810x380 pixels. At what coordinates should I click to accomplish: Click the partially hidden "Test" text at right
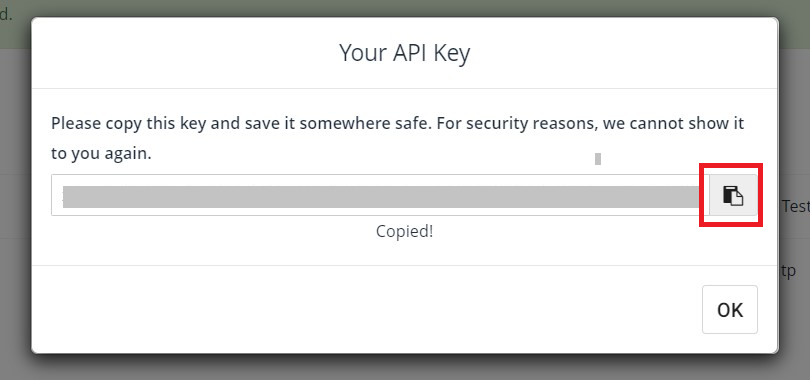(x=795, y=206)
